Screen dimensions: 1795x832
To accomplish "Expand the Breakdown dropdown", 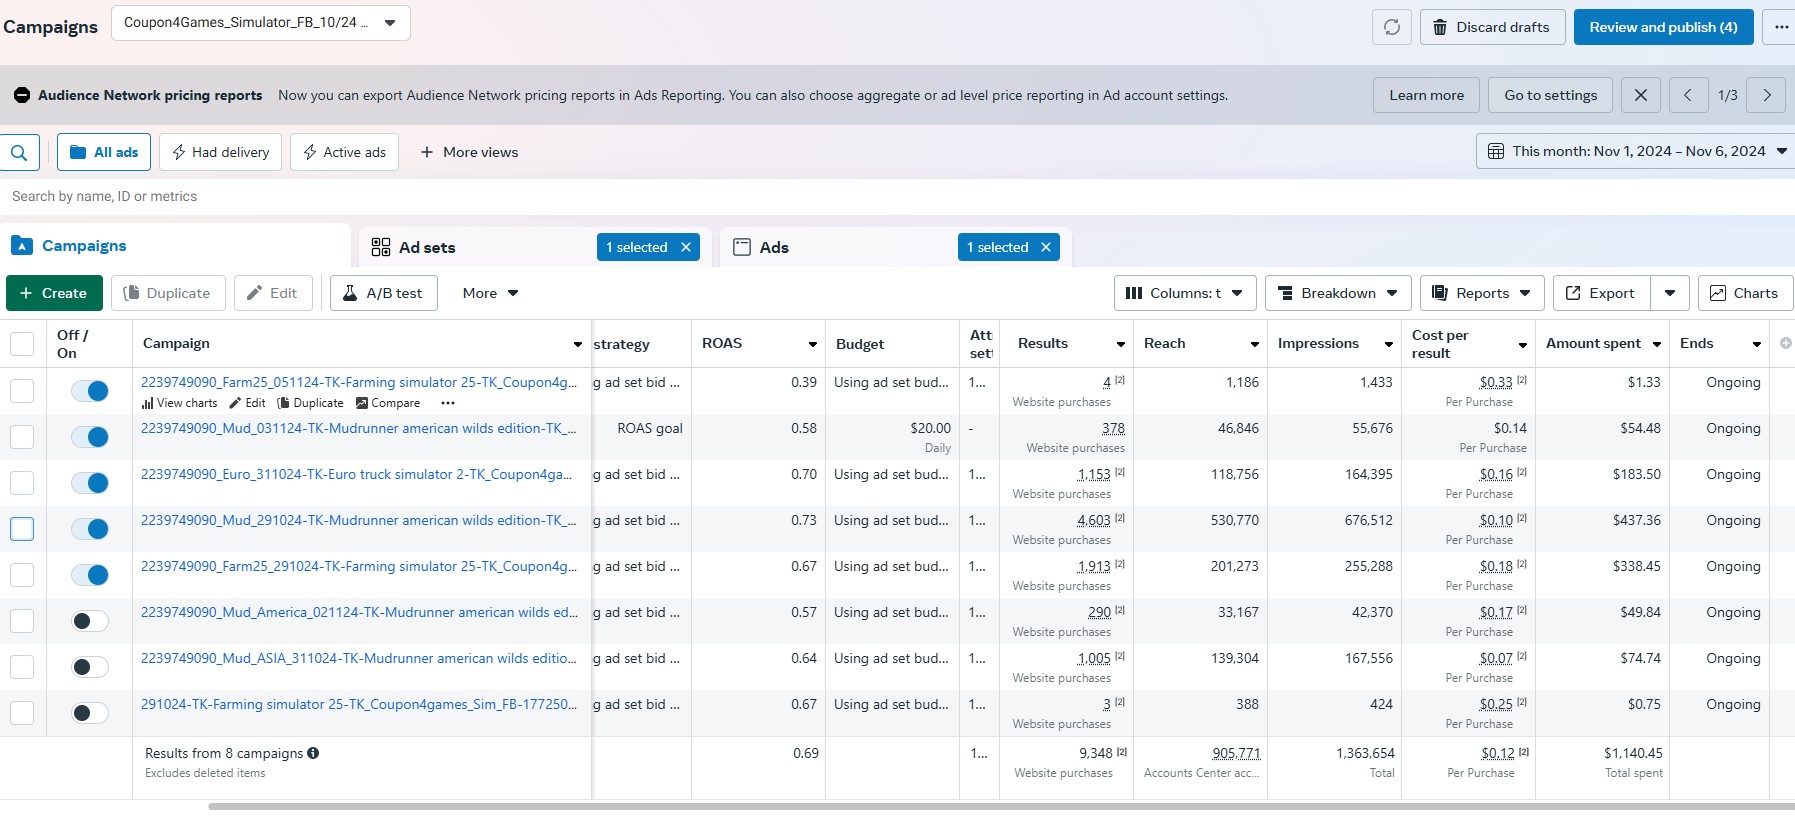I will click(1337, 293).
